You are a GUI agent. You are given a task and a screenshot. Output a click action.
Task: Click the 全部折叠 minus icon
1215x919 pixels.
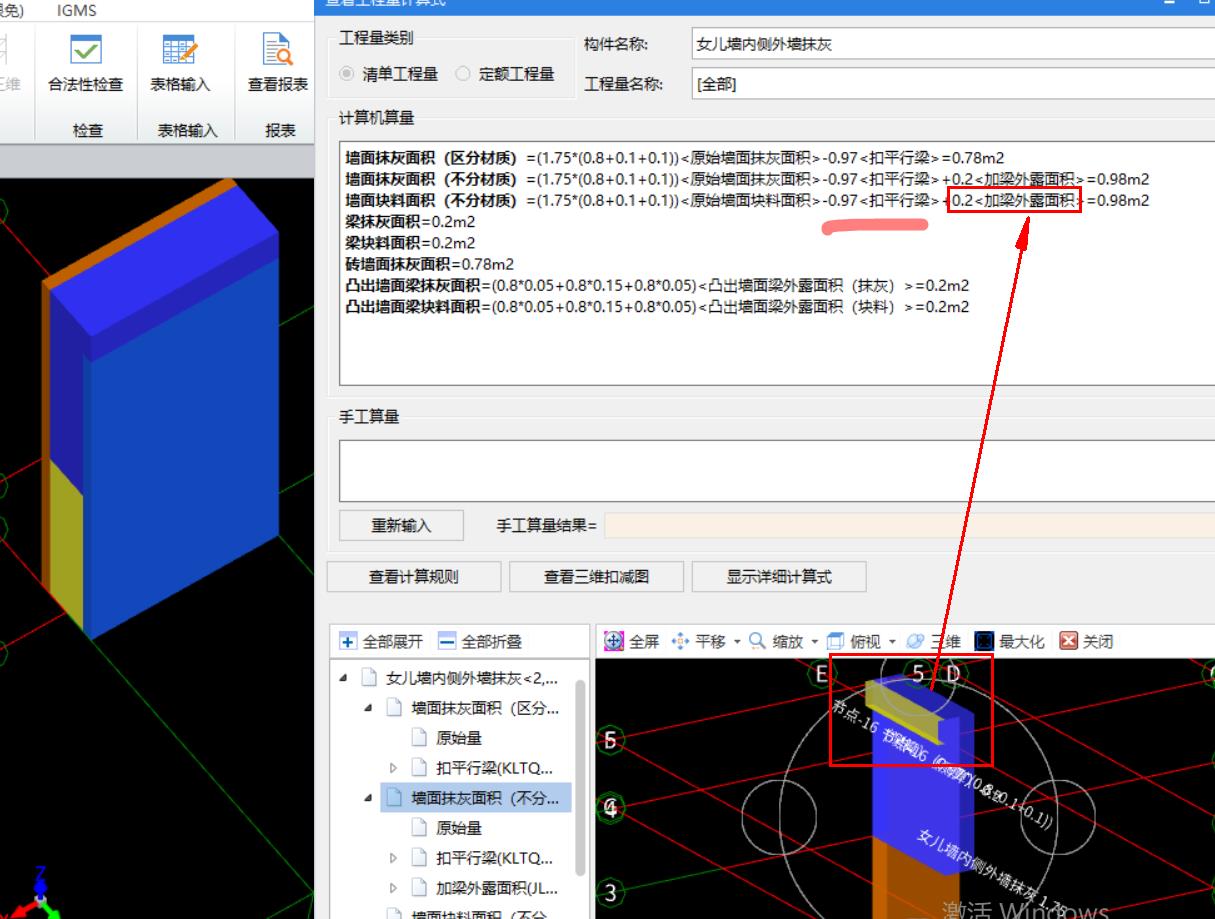pyautogui.click(x=447, y=641)
